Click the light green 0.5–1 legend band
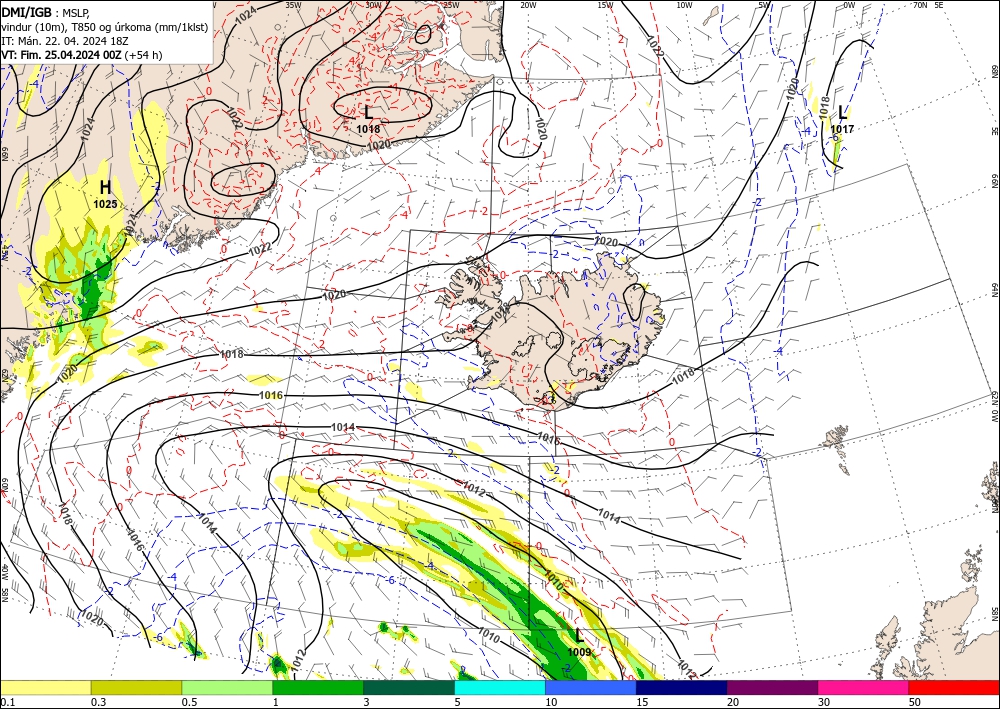This screenshot has height=709, width=1000. (227, 687)
